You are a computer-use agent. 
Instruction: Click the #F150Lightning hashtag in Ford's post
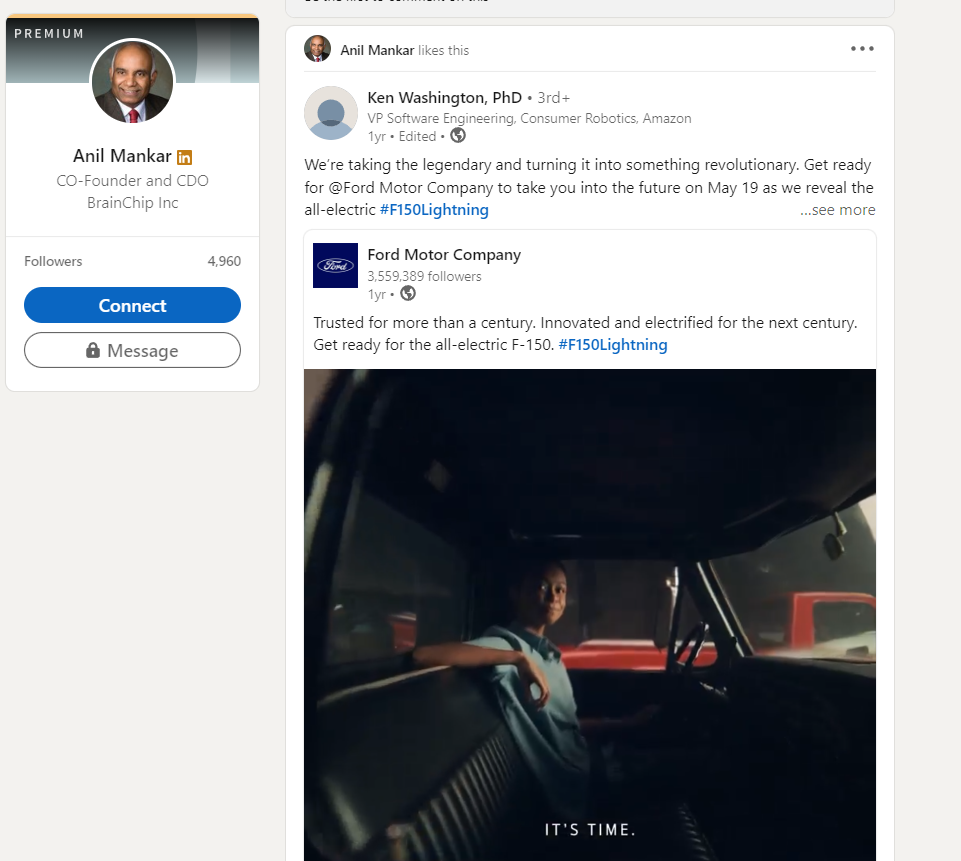tap(613, 345)
